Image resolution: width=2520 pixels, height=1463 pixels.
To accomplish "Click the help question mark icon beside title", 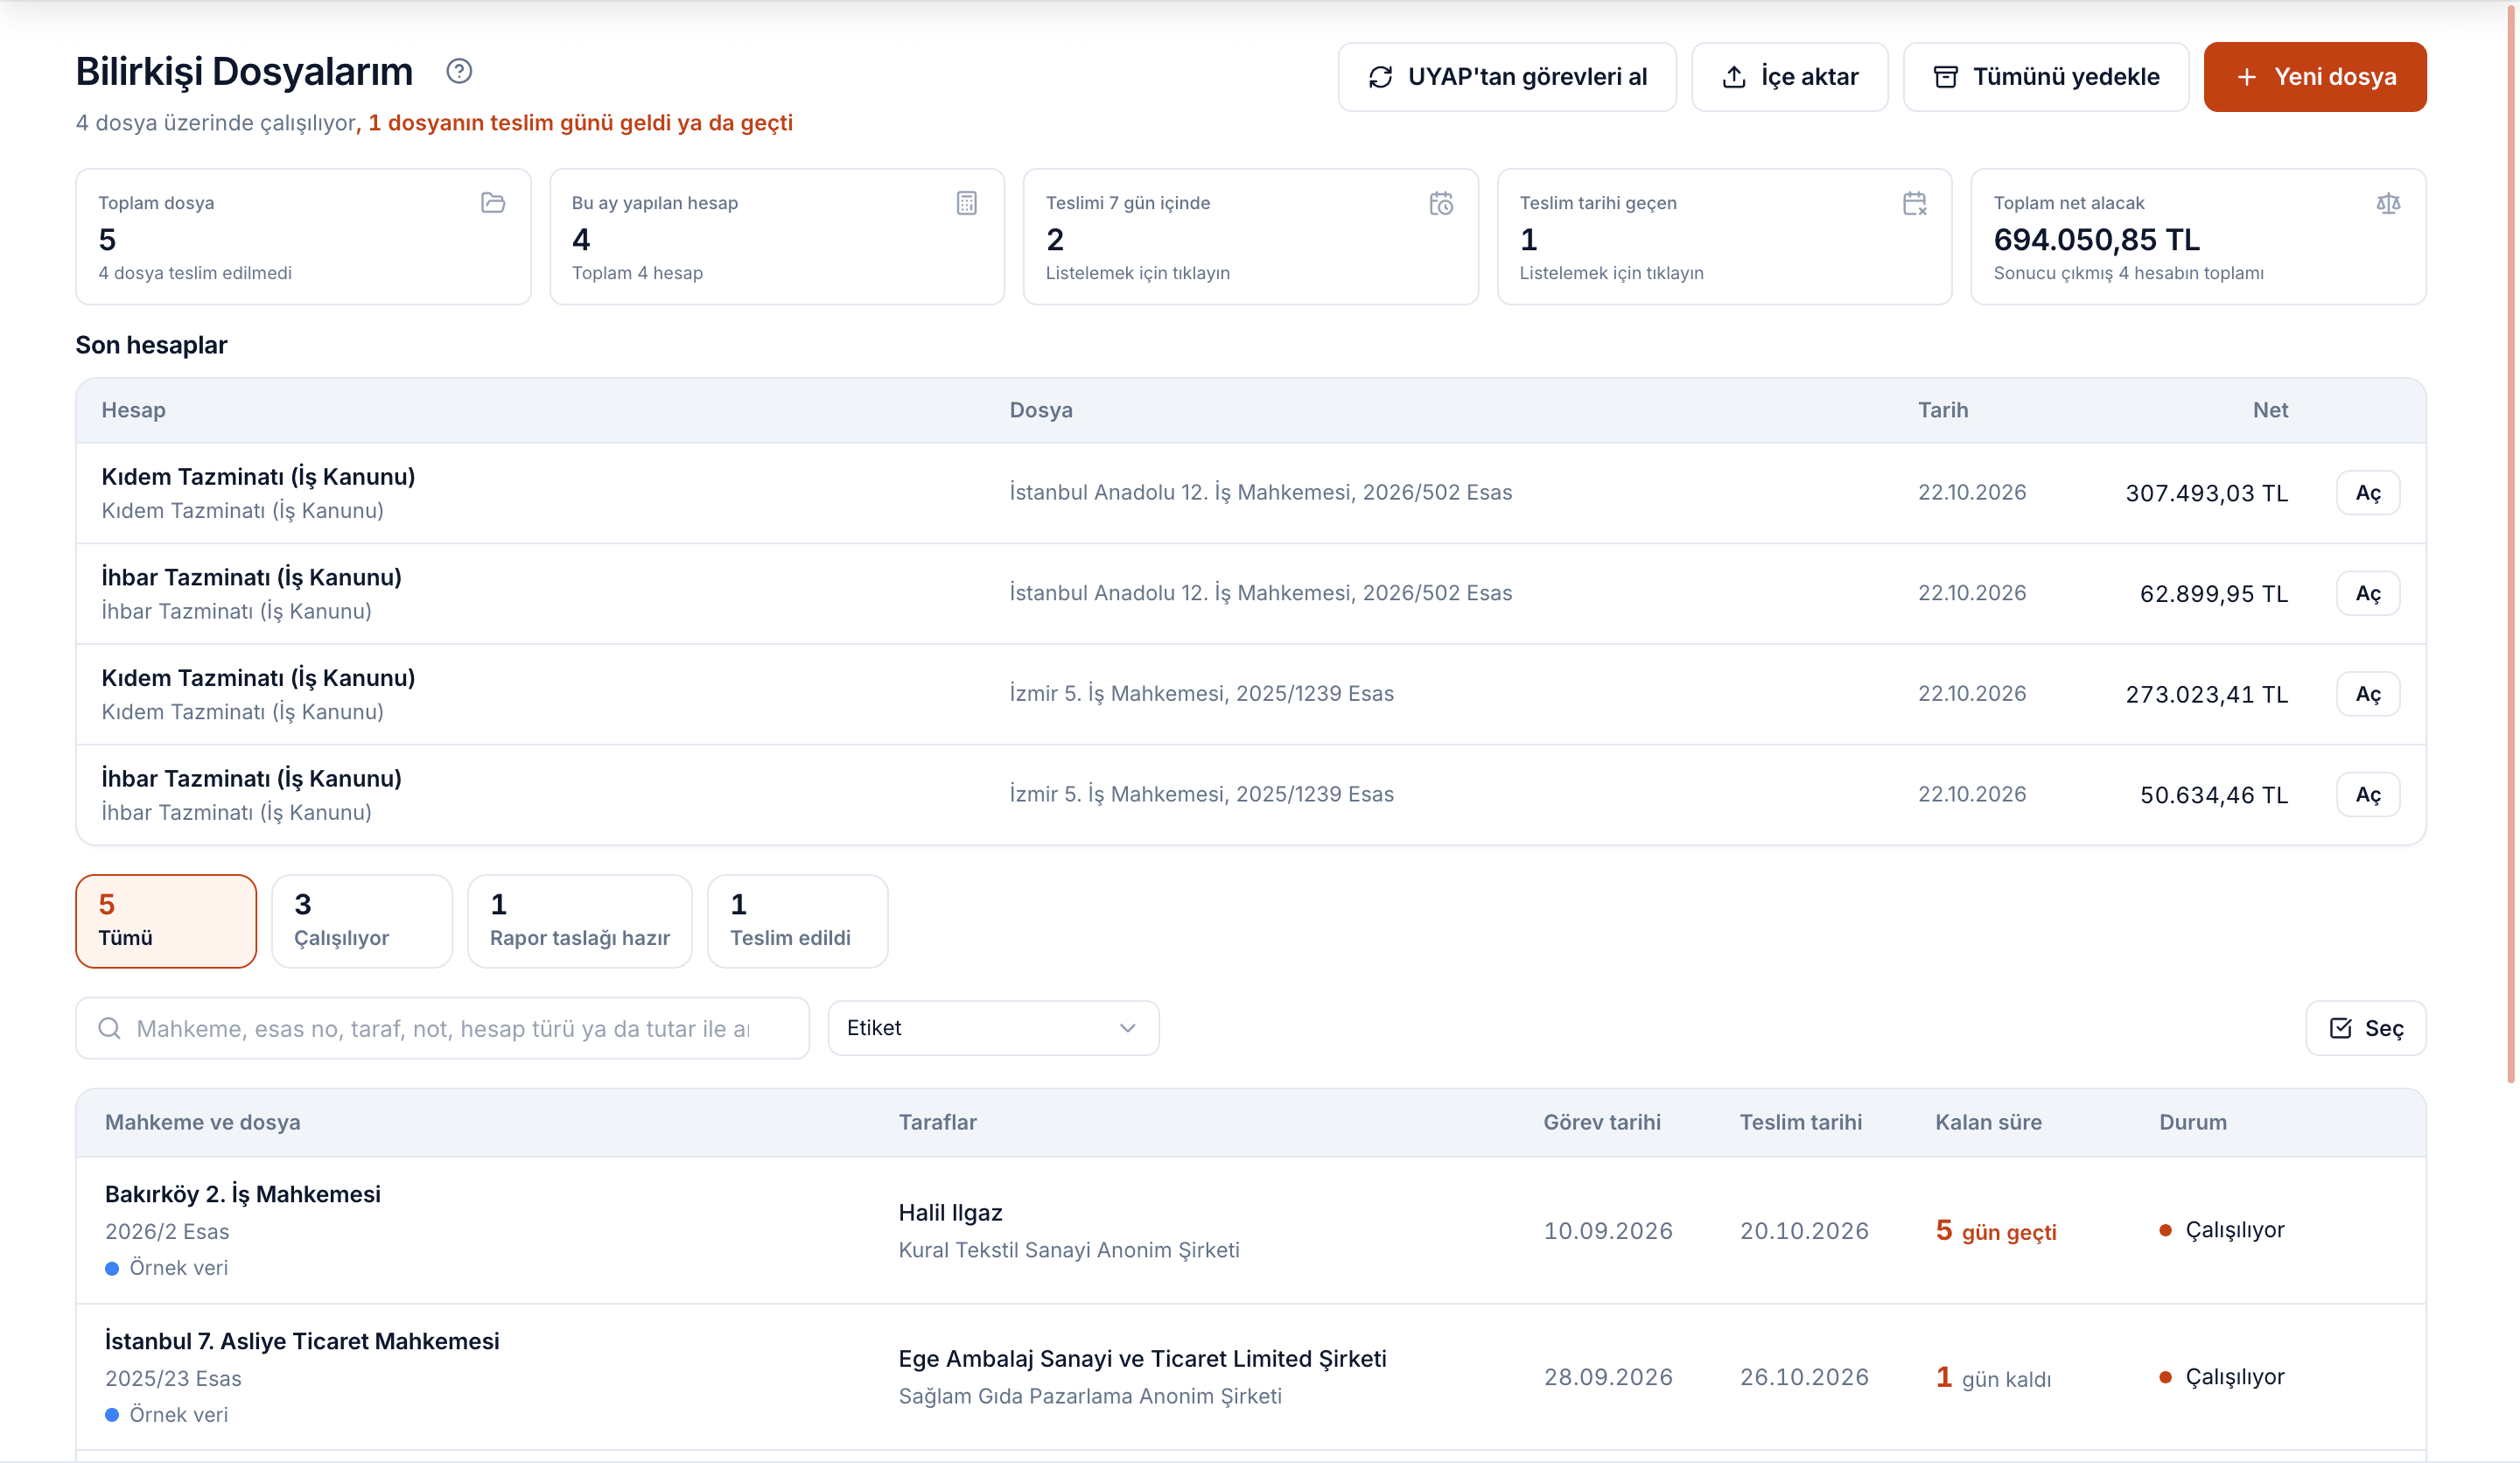I will click(x=459, y=71).
